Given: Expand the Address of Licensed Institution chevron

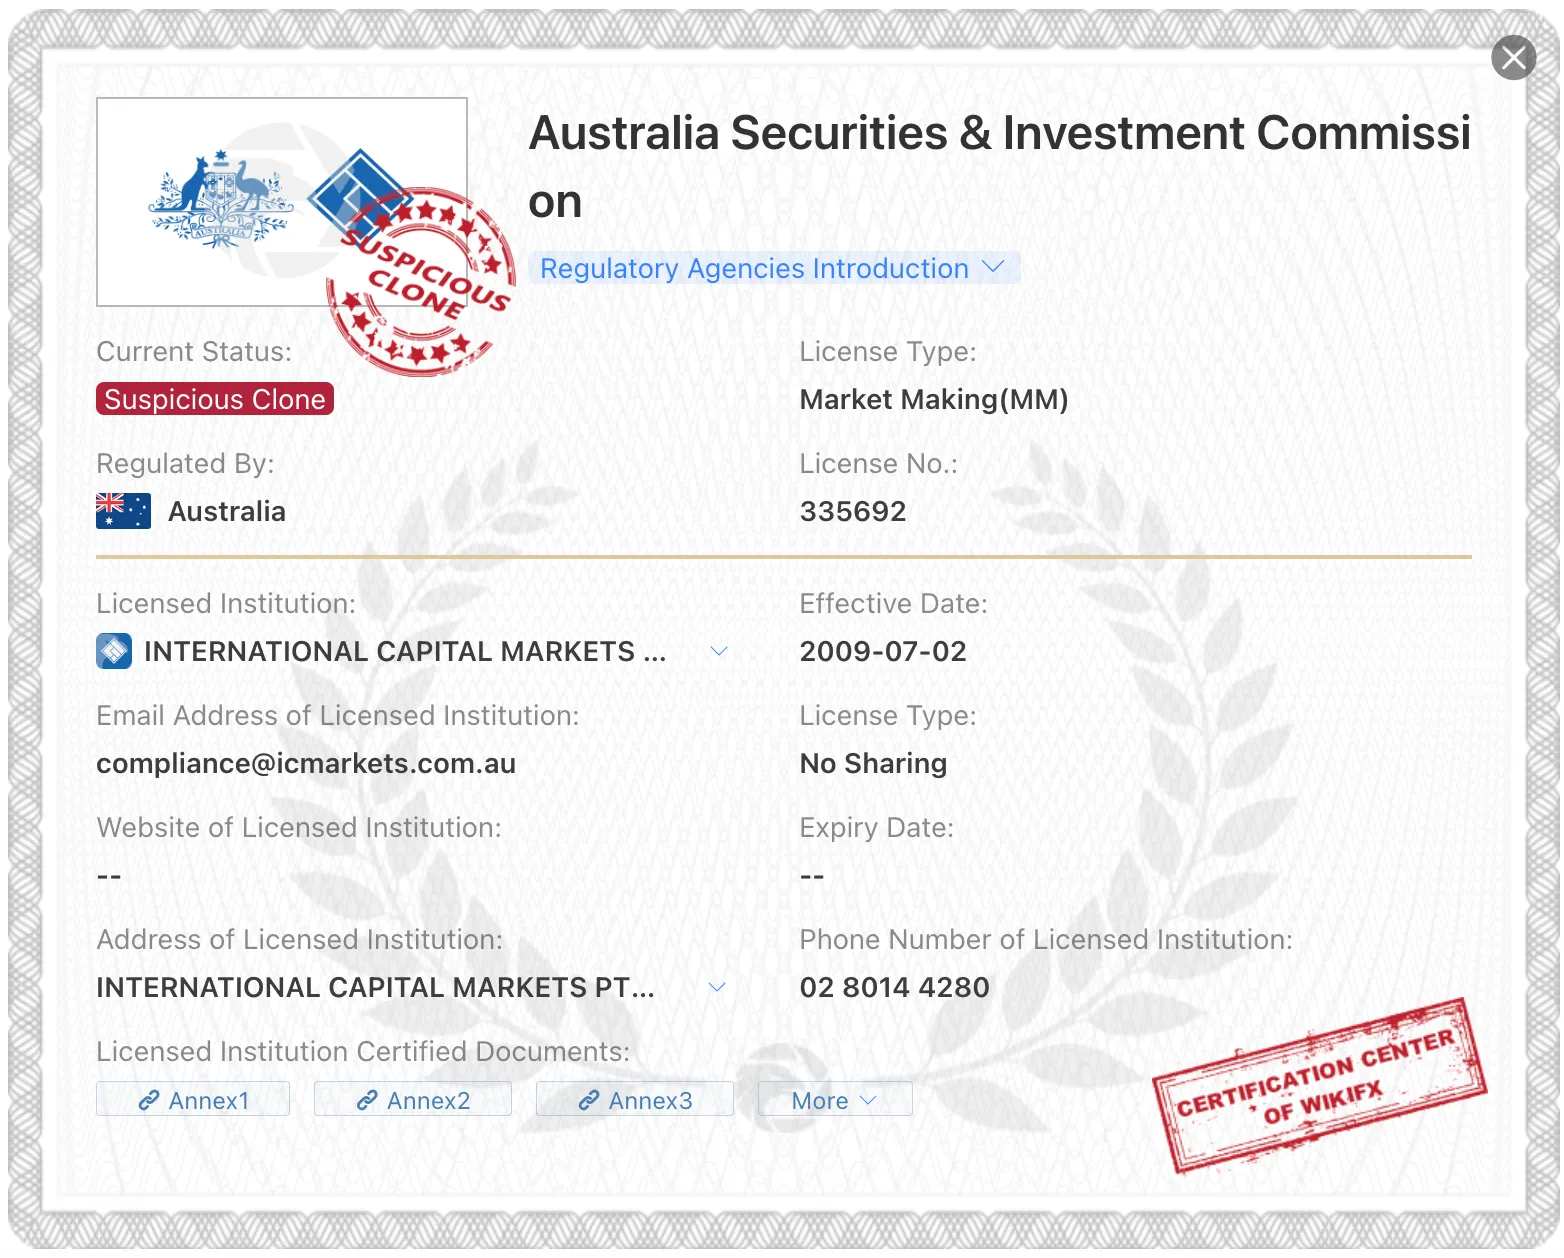Looking at the screenshot, I should click(x=717, y=987).
